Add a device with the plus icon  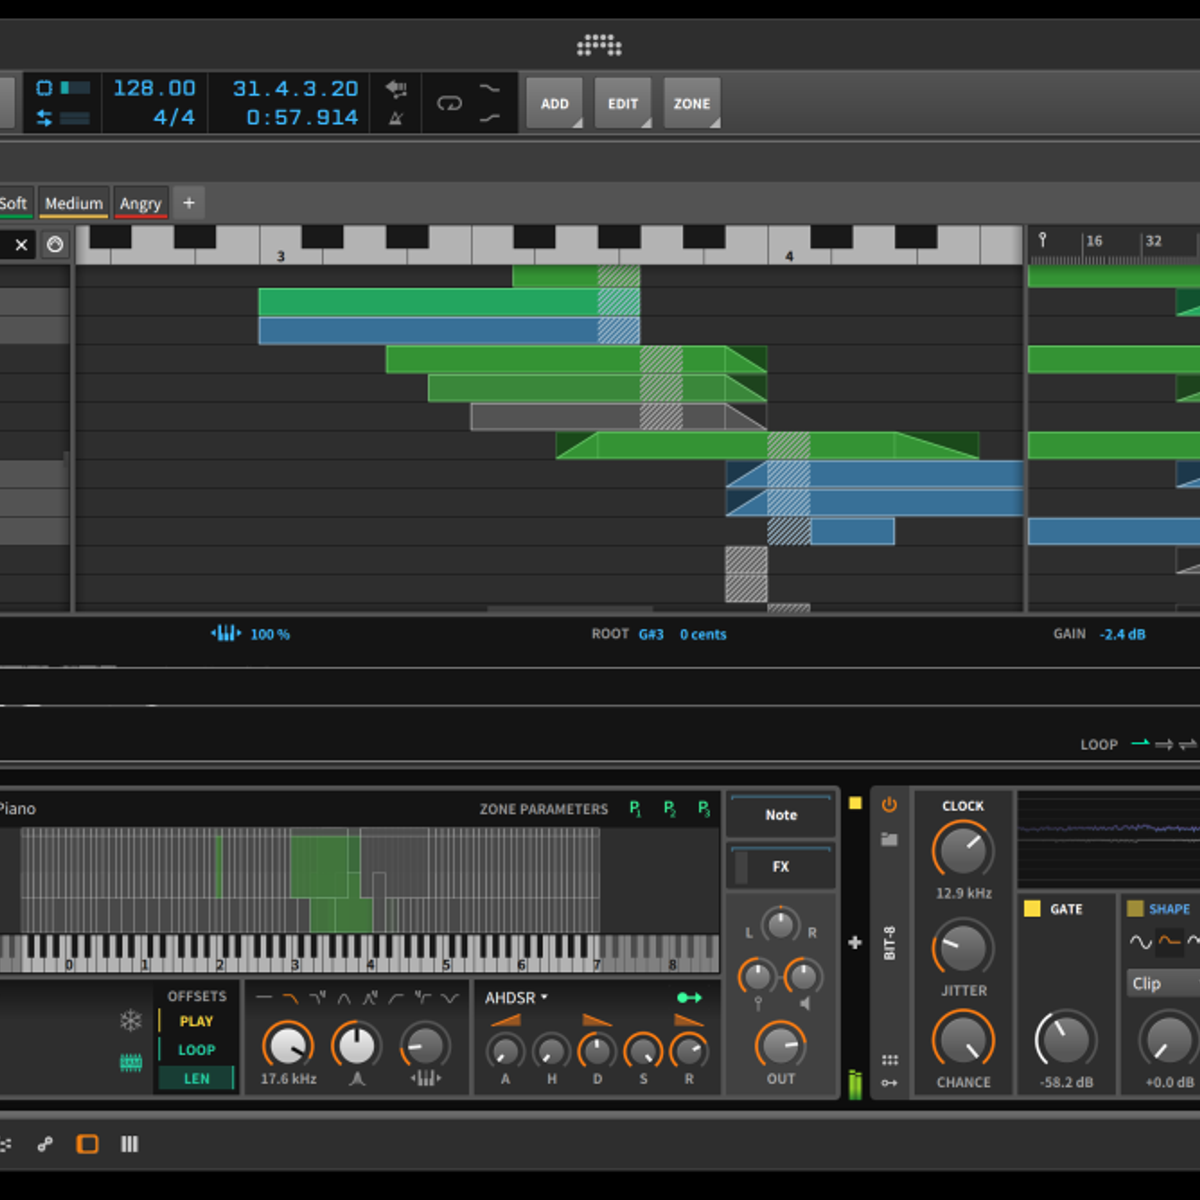(855, 942)
